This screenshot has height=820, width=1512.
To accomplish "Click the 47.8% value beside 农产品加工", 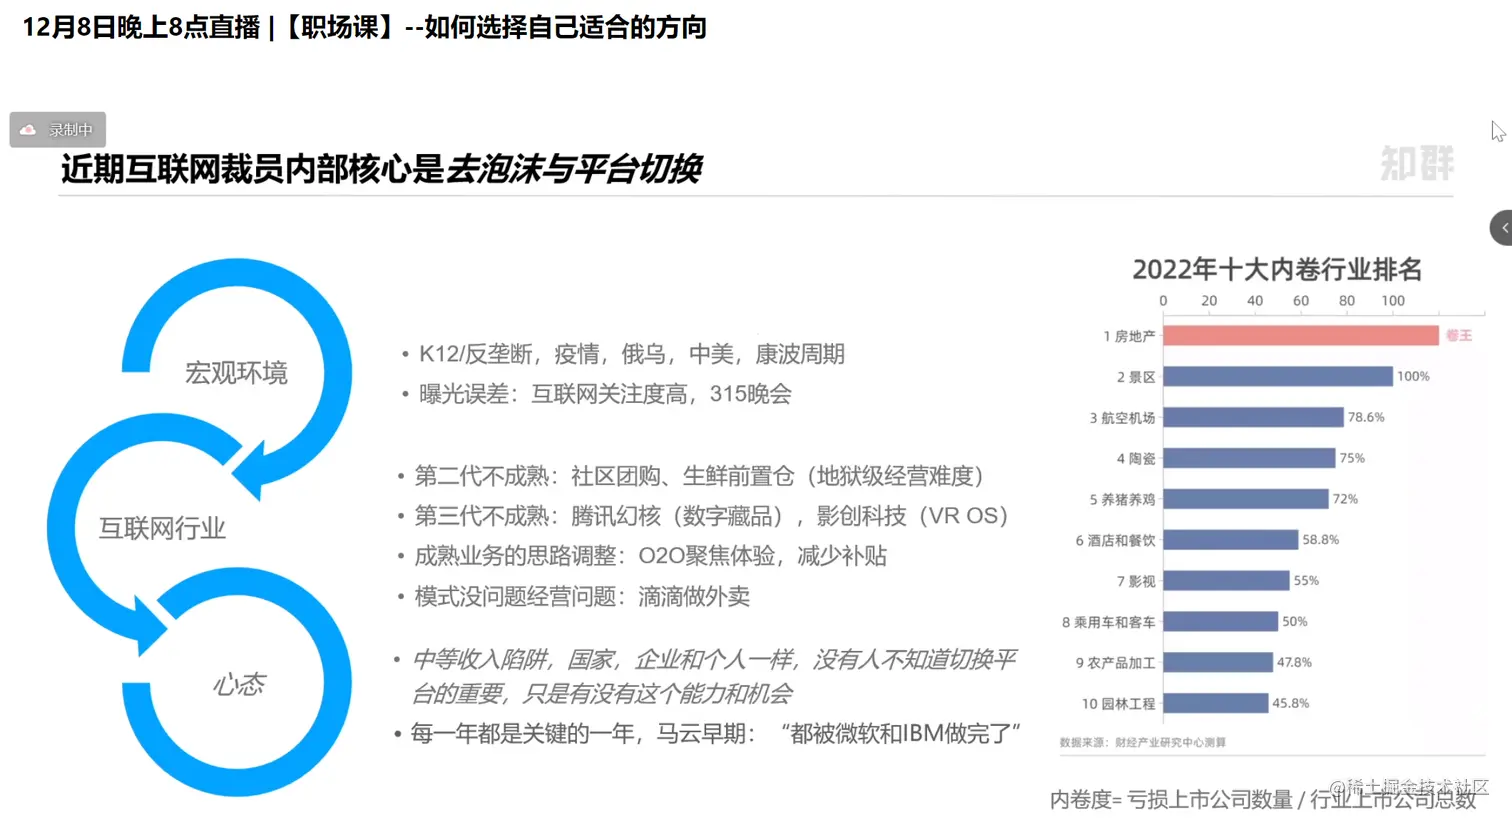I will (1294, 663).
